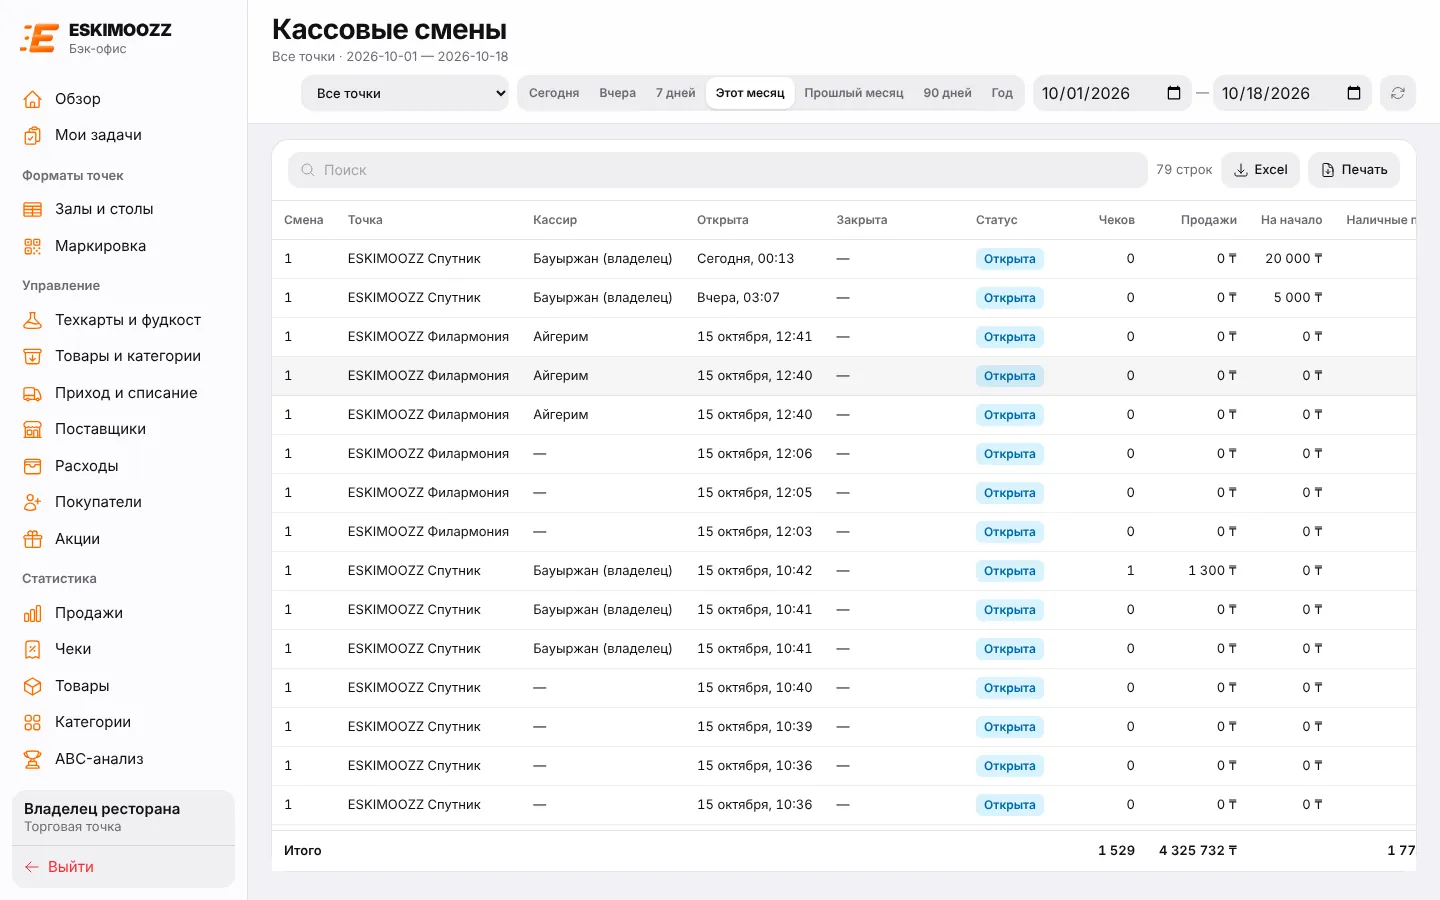Open Товары box icon in statistics

point(33,686)
